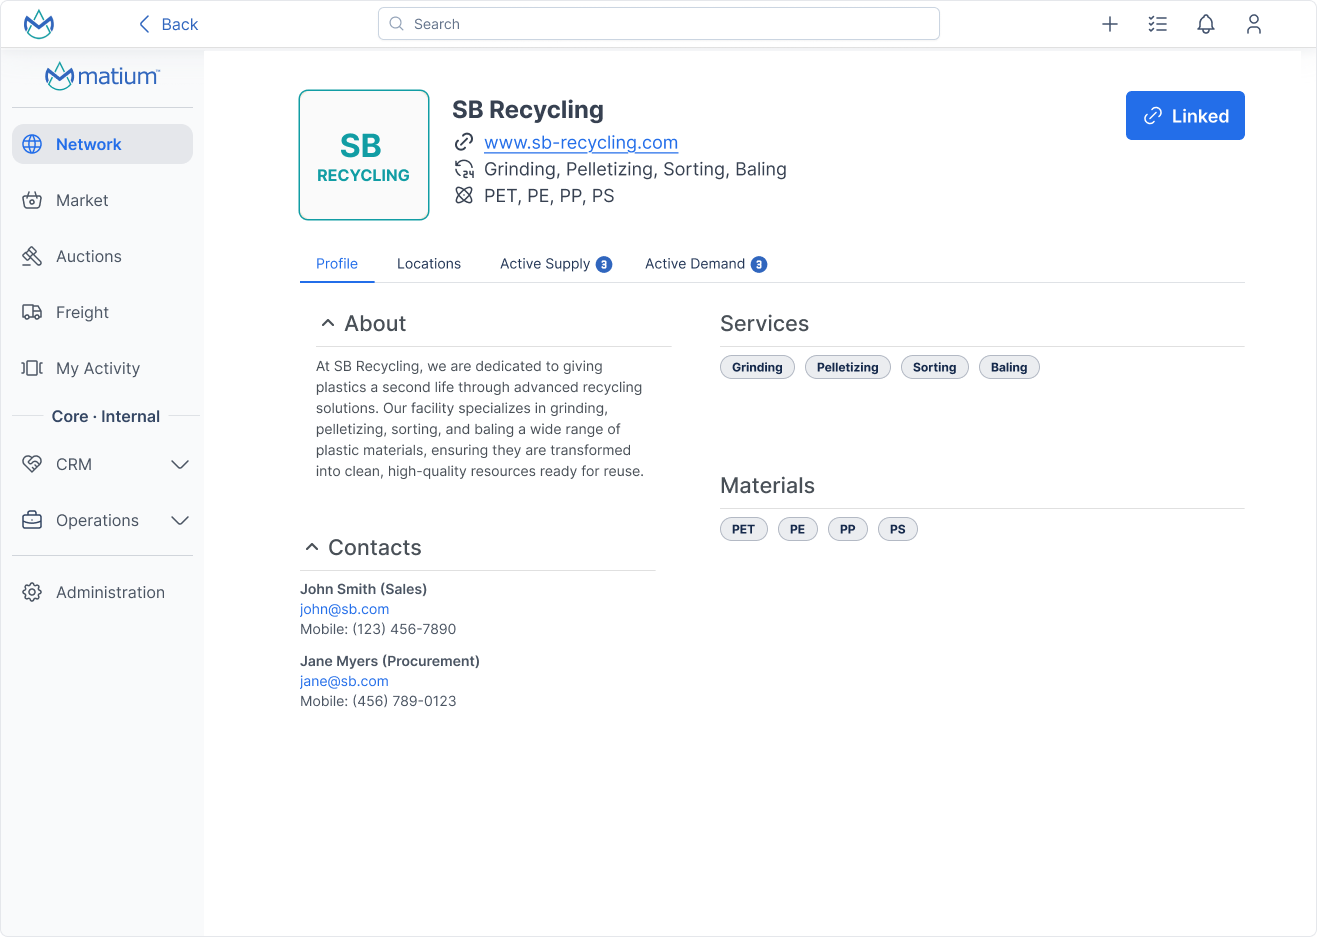Collapse the About section
This screenshot has height=937, width=1317.
point(328,322)
